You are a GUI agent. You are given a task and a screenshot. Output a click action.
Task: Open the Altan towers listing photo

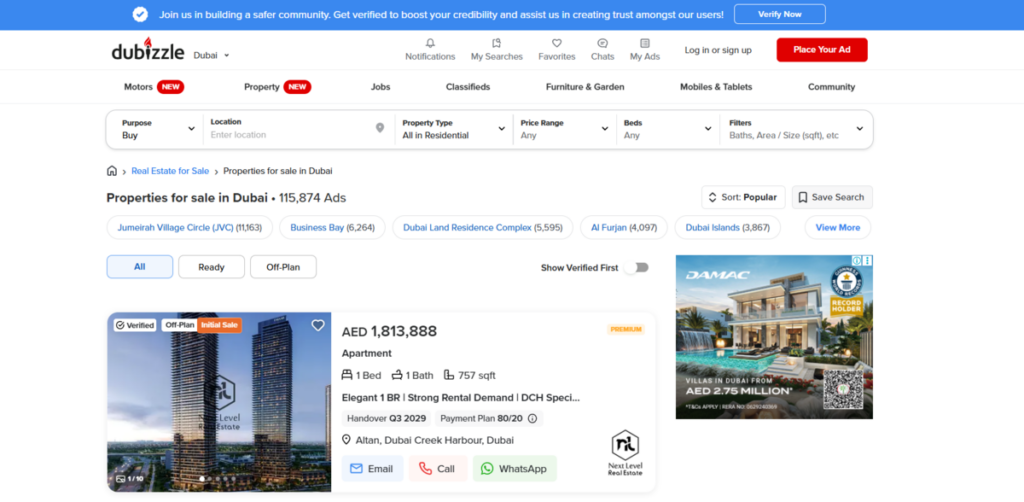tap(219, 402)
